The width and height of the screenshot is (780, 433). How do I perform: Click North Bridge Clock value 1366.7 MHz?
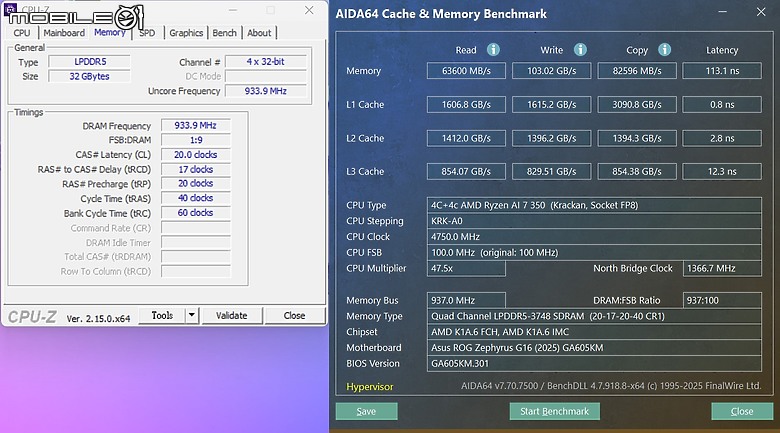tap(722, 268)
